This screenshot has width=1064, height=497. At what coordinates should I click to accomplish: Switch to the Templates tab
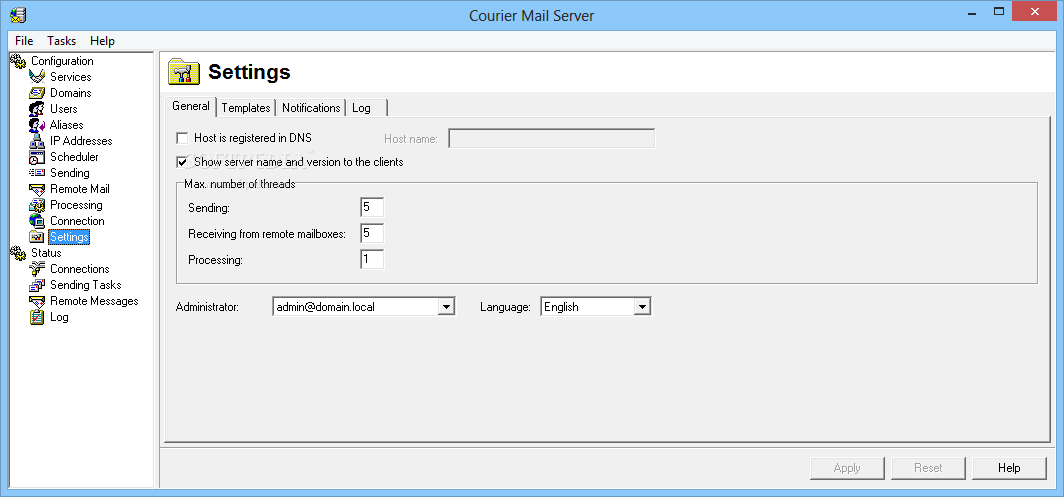pyautogui.click(x=246, y=108)
